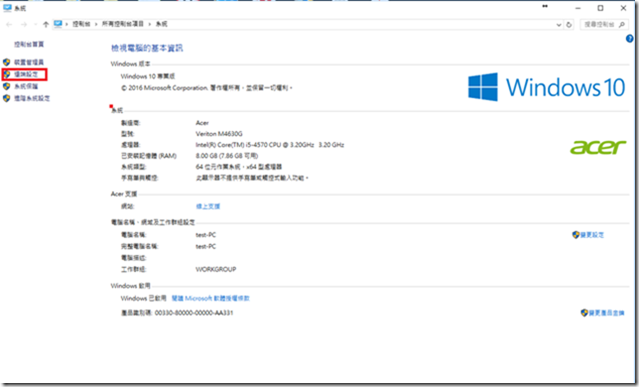Go up one level with up arrow
Viewport: 639px width, 387px height.
pyautogui.click(x=46, y=24)
